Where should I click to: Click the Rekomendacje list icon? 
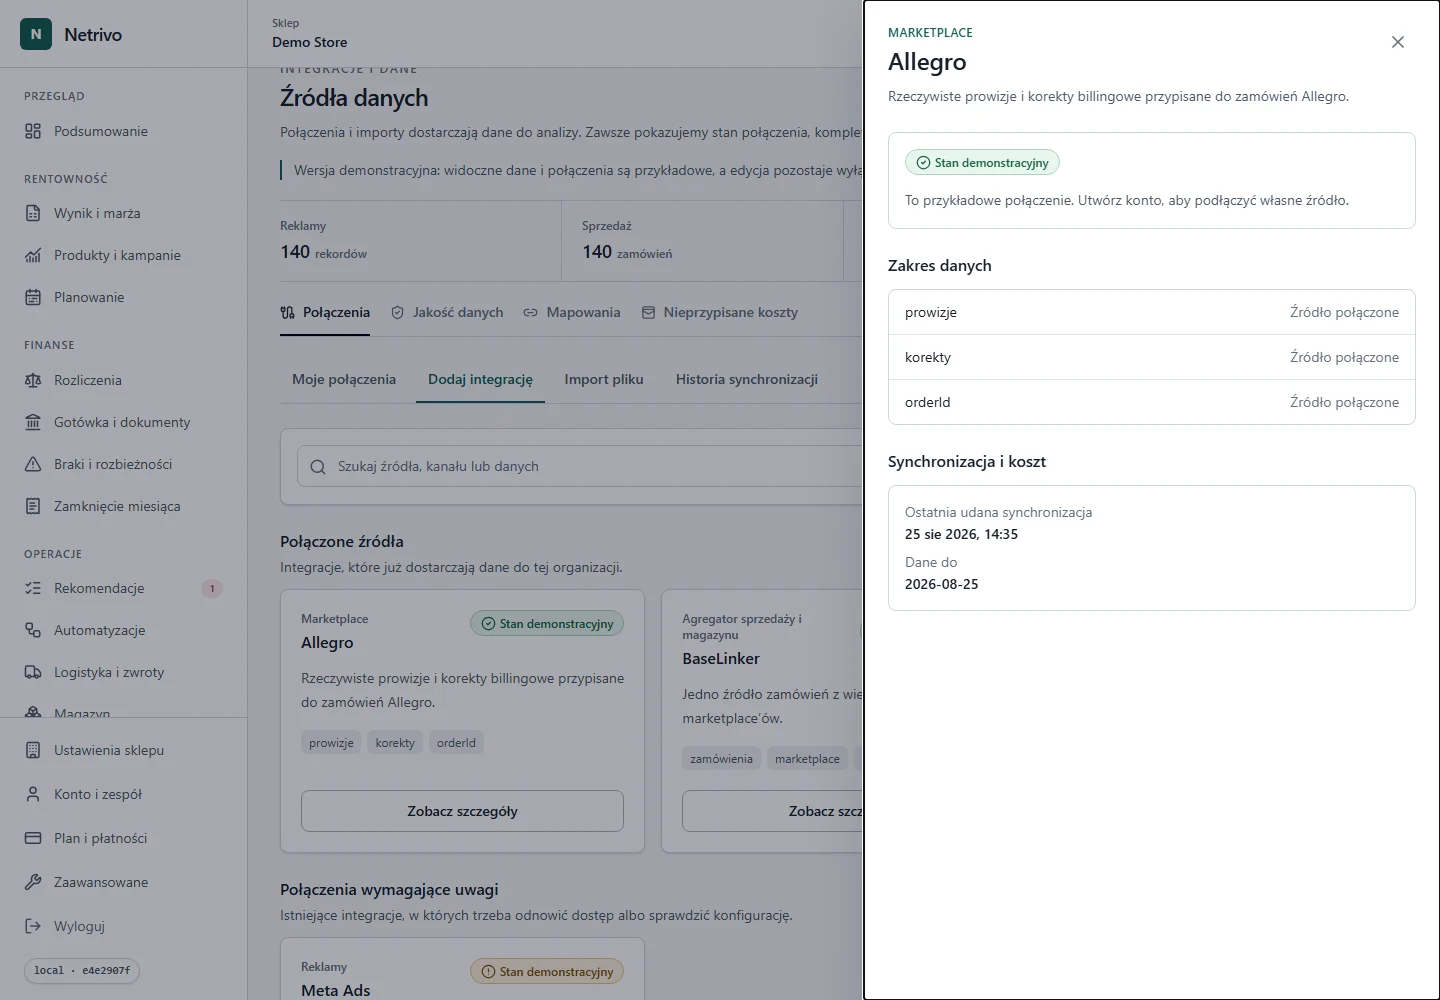click(33, 588)
